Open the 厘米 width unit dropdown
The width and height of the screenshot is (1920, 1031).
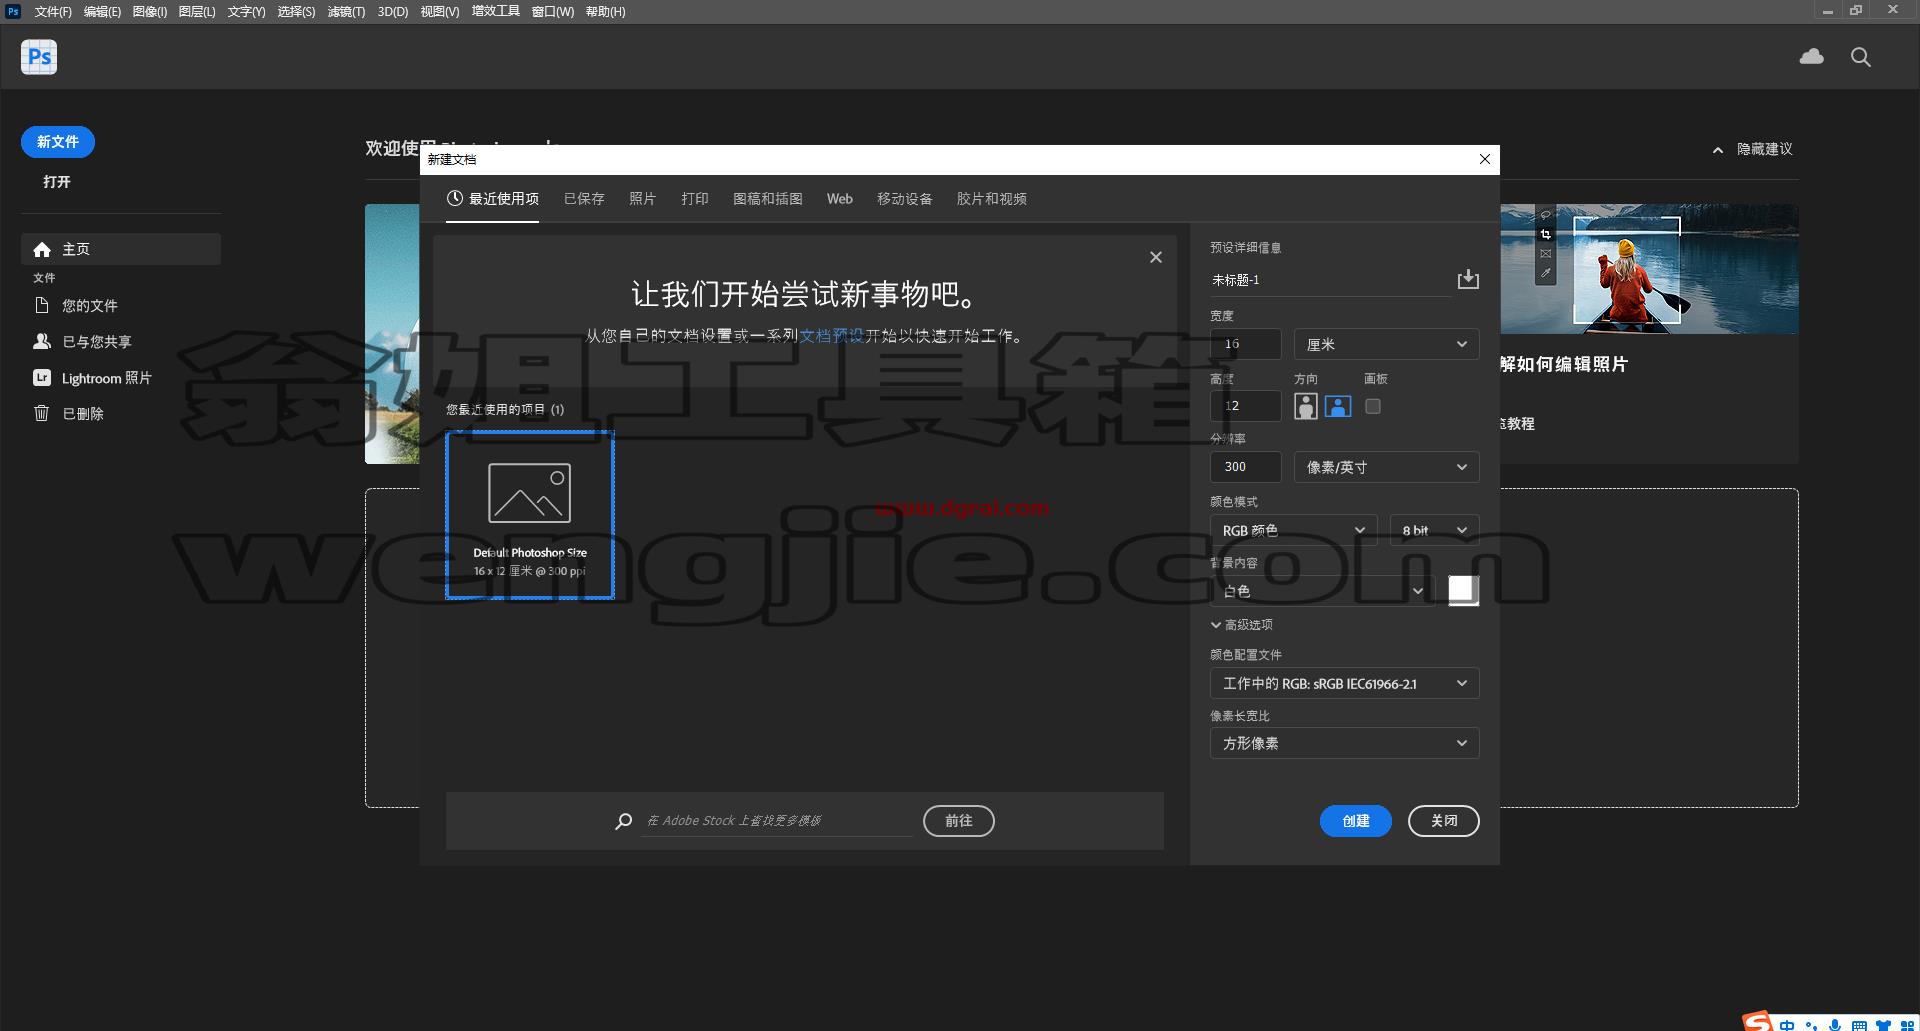point(1386,344)
